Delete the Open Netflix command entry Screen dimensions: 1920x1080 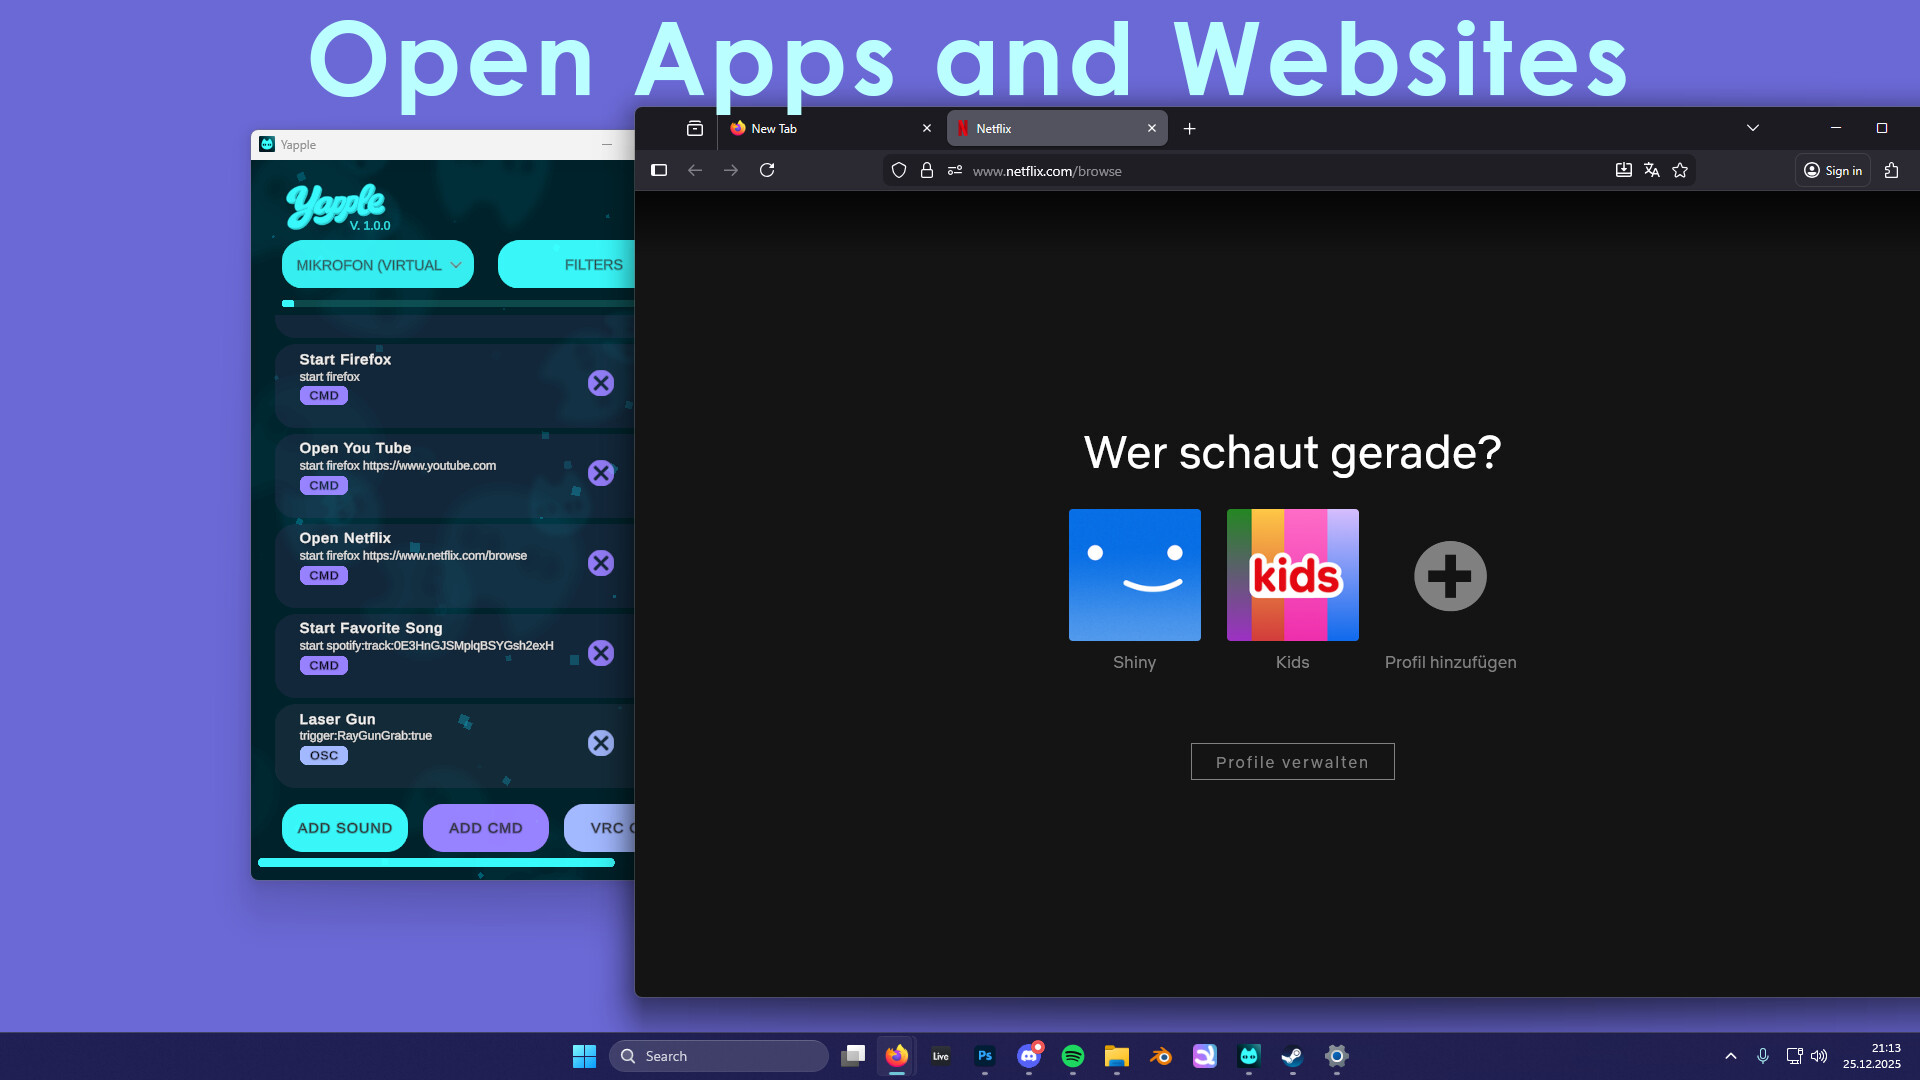coord(600,563)
